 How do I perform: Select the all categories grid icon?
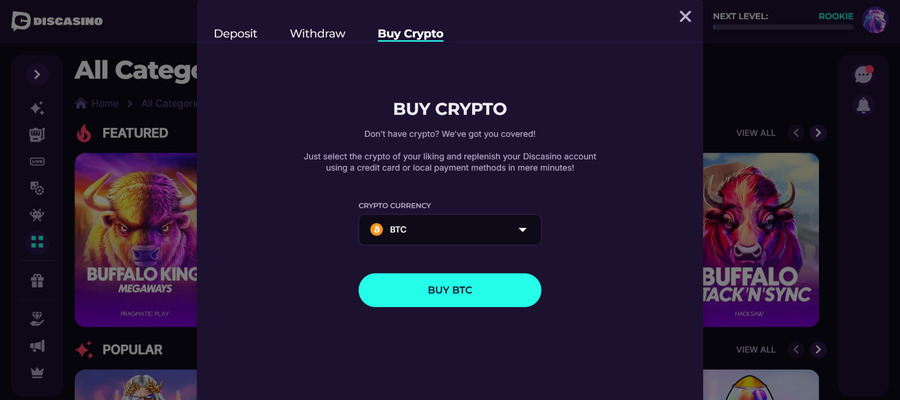tap(37, 242)
